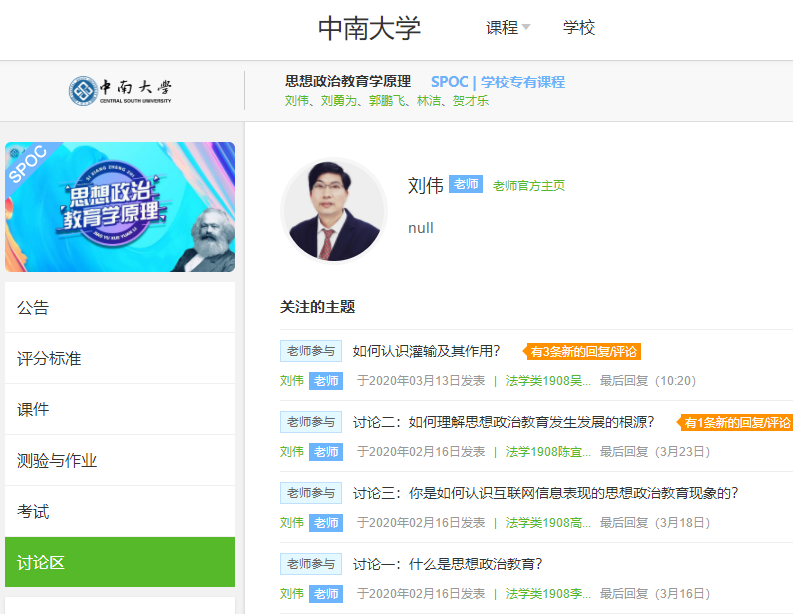Open 评分标准 in the sidebar
The image size is (793, 614).
click(120, 358)
